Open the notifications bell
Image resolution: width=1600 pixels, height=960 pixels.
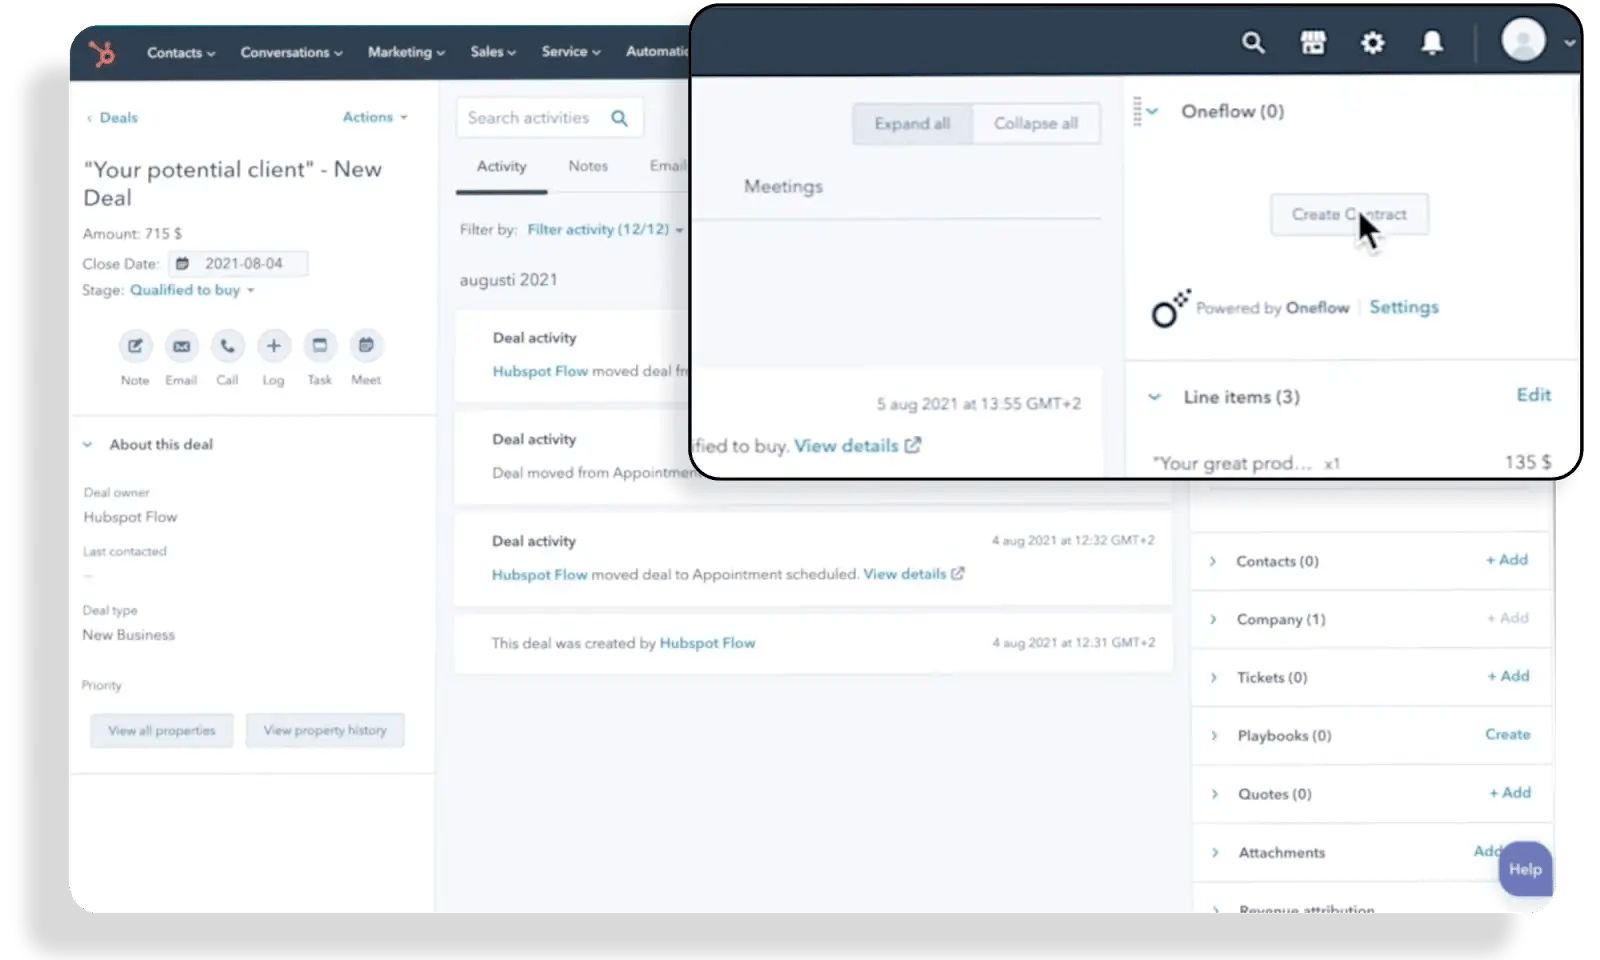[x=1432, y=43]
